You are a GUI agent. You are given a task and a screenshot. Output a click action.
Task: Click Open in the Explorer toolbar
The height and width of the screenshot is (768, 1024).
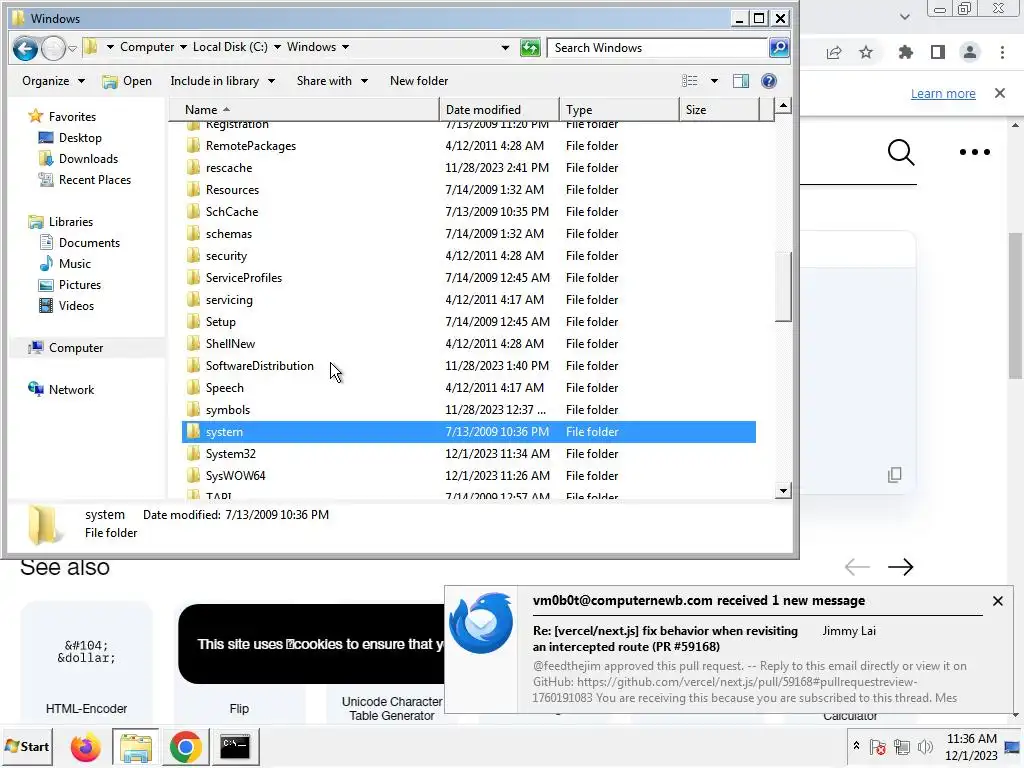(127, 81)
